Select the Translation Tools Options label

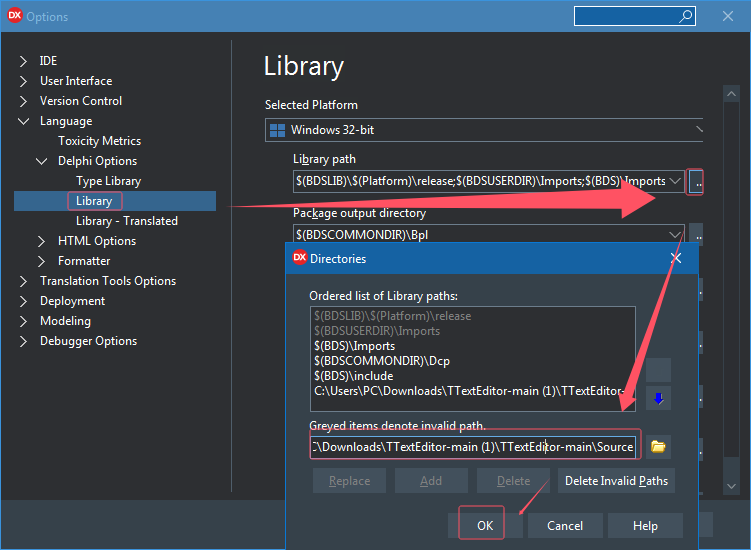[x=108, y=281]
